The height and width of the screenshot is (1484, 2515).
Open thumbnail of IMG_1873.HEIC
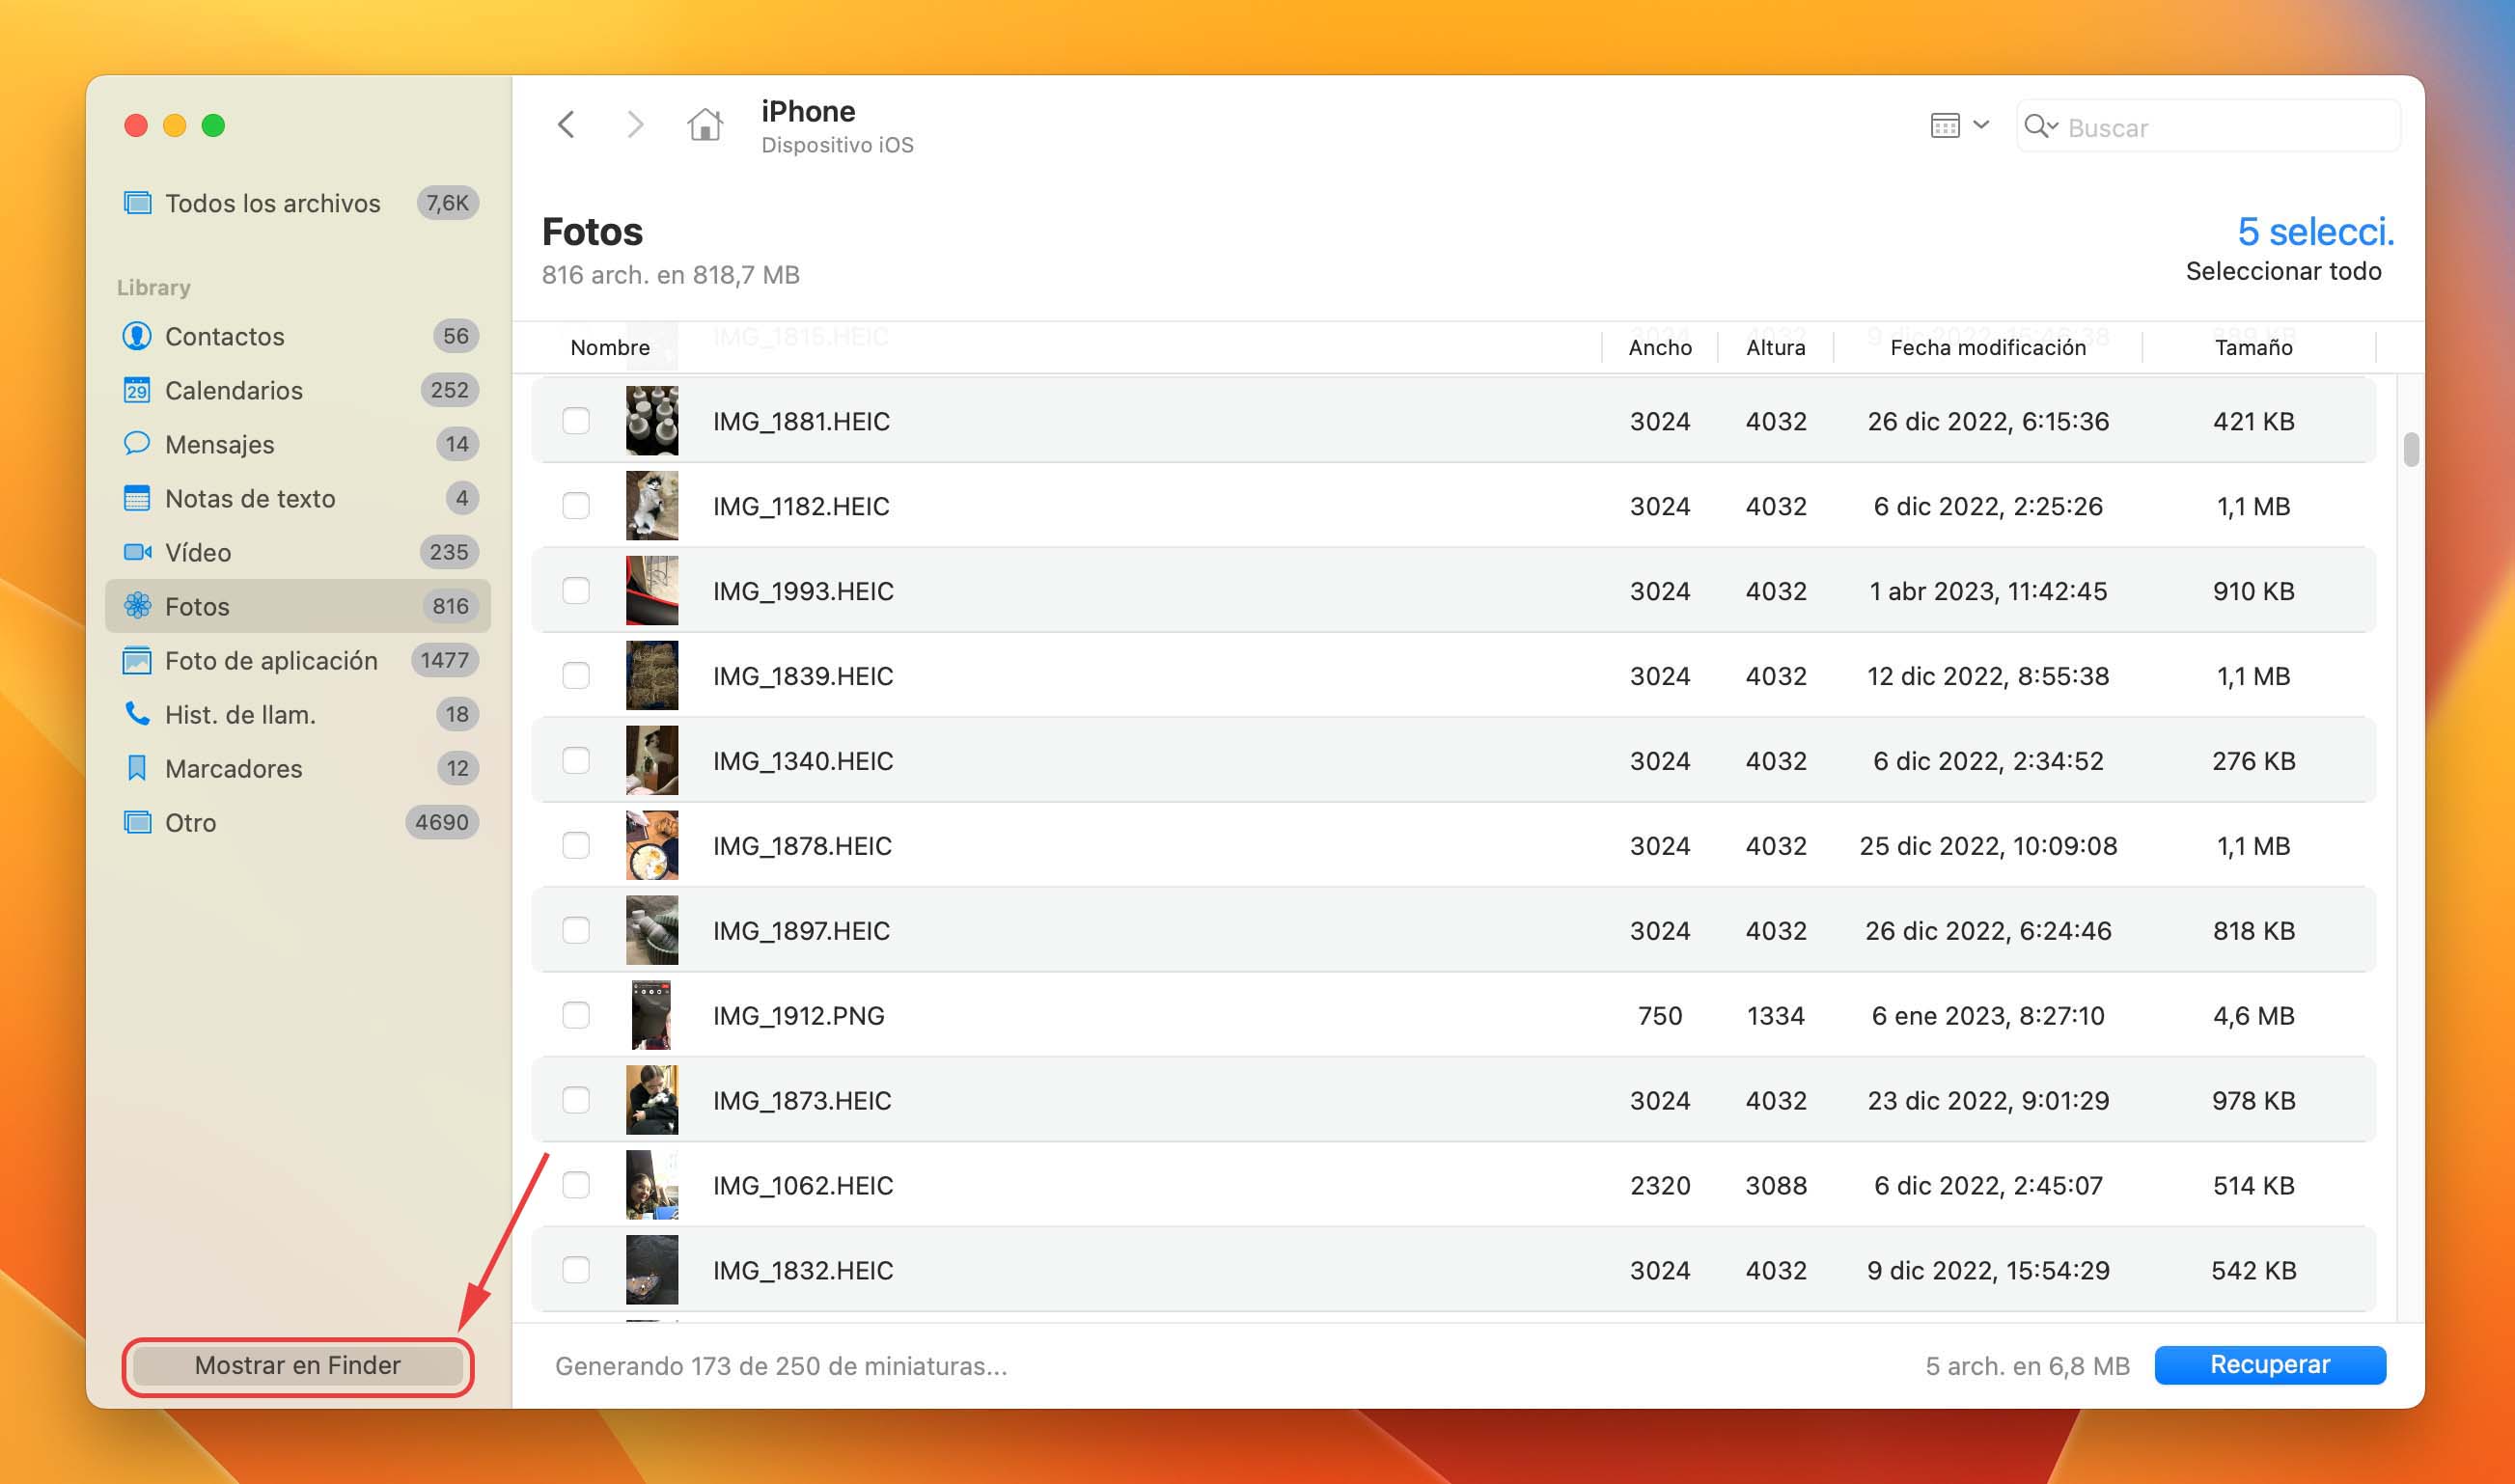[652, 1101]
